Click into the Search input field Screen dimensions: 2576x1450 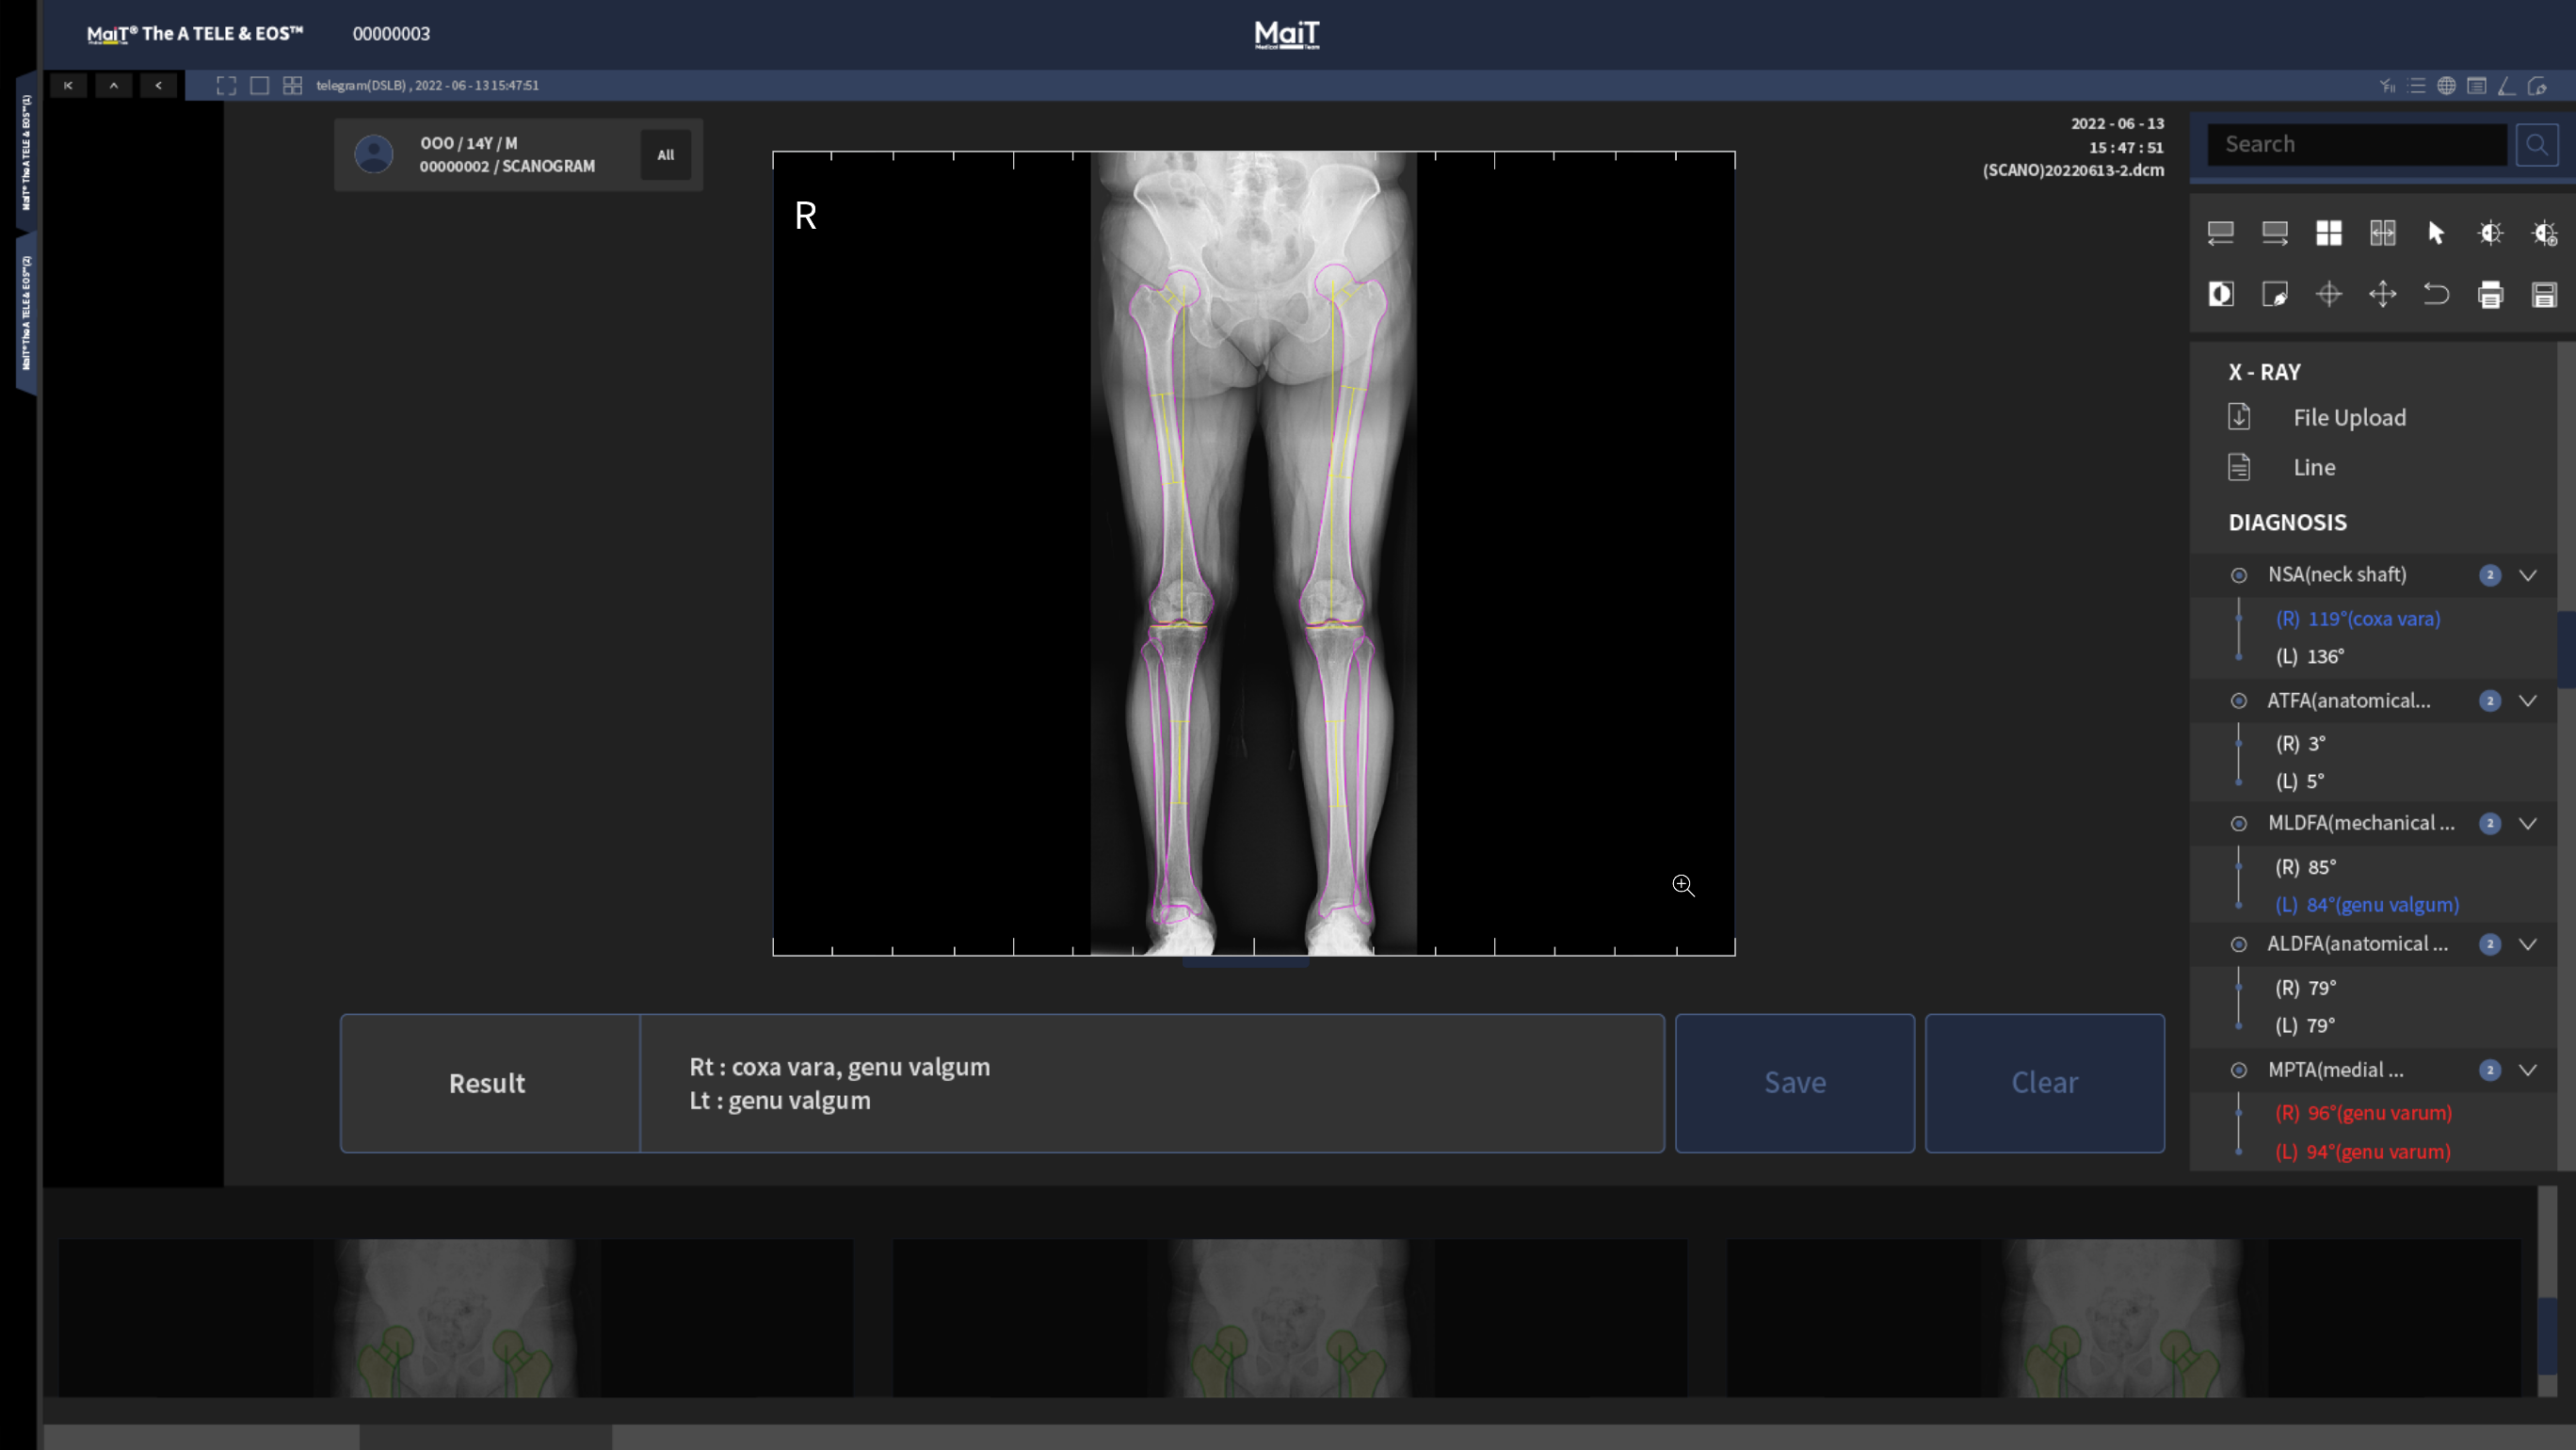coord(2355,145)
